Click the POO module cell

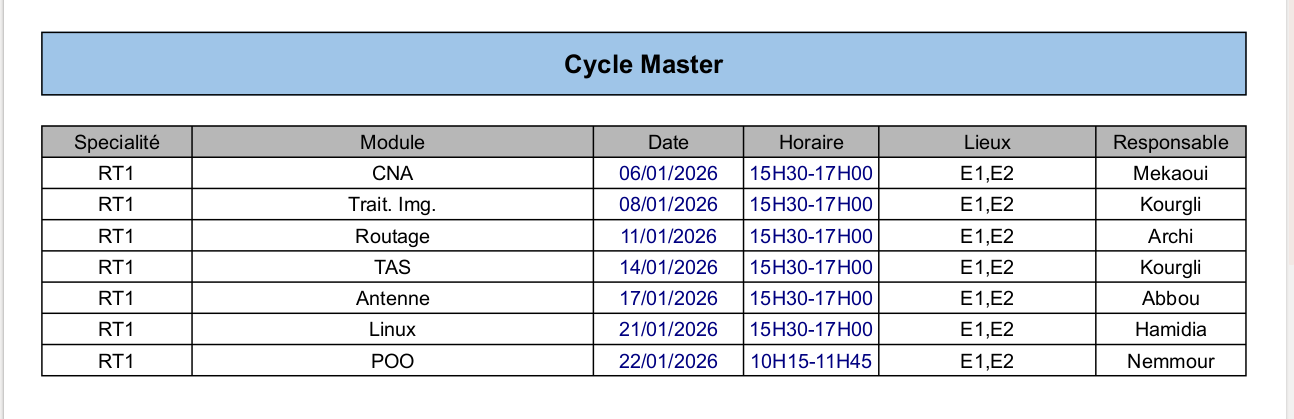pyautogui.click(x=392, y=362)
